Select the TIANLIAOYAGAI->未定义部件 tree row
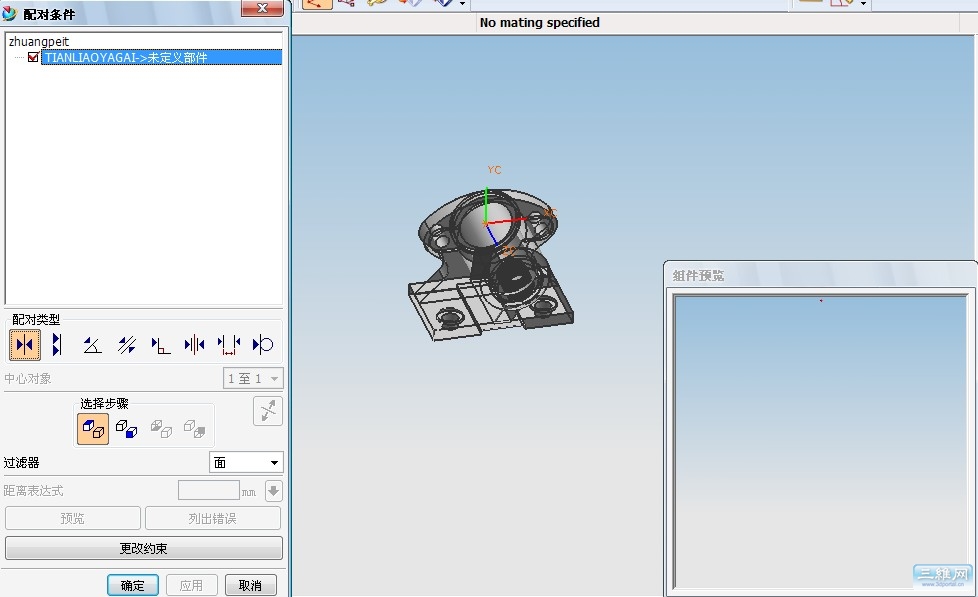Viewport: 978px width, 597px height. pos(161,57)
